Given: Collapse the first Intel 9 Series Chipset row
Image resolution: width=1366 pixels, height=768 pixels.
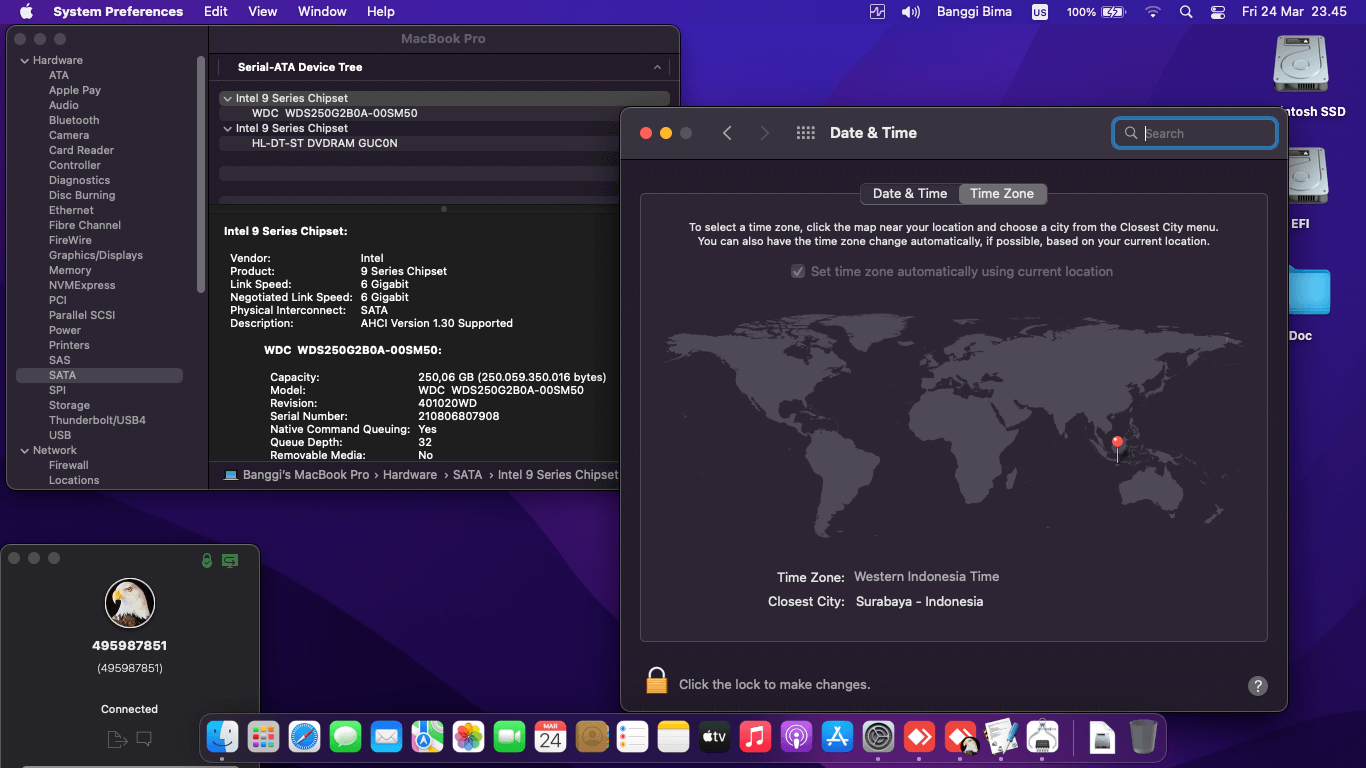Looking at the screenshot, I should click(x=227, y=99).
